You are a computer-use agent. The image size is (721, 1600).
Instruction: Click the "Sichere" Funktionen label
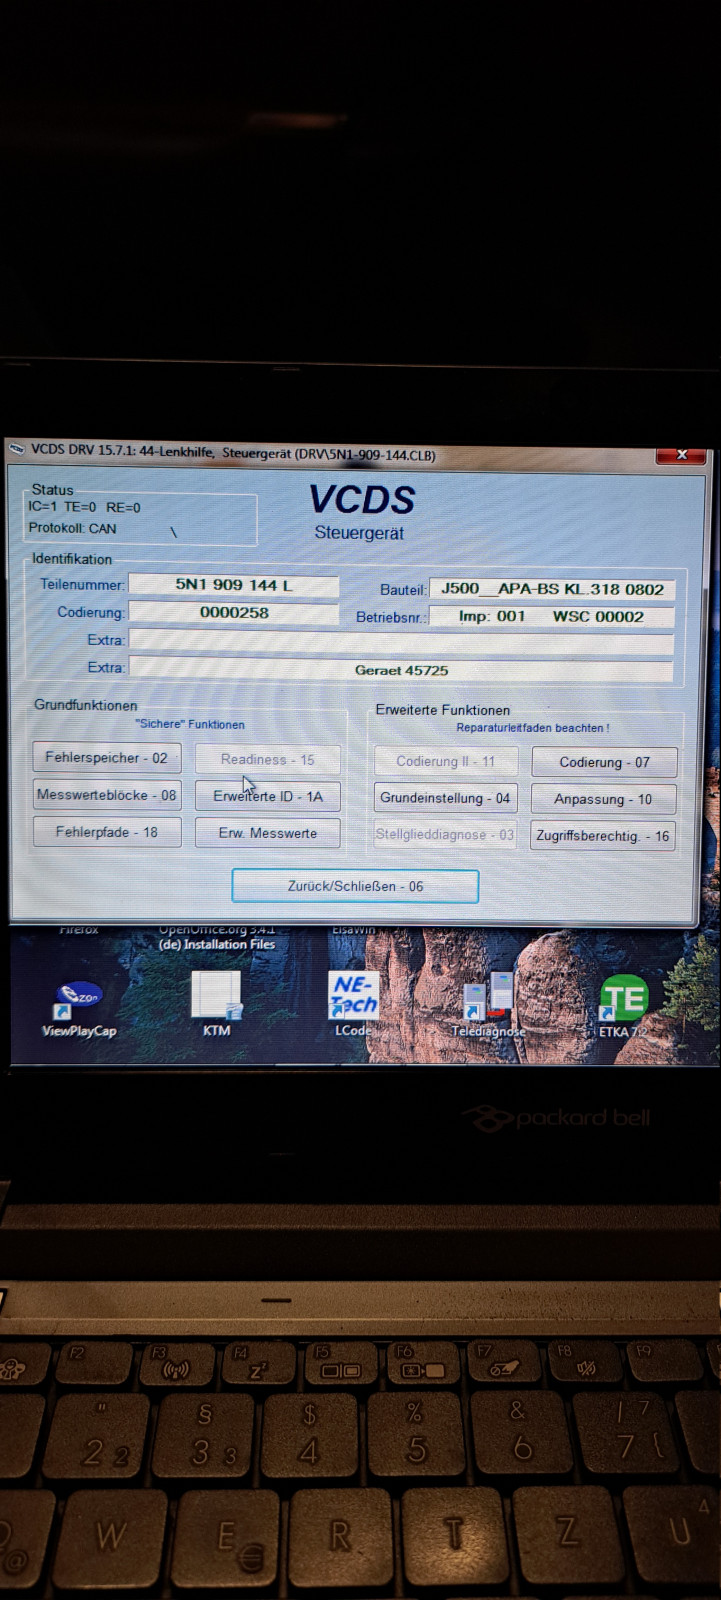[x=190, y=724]
